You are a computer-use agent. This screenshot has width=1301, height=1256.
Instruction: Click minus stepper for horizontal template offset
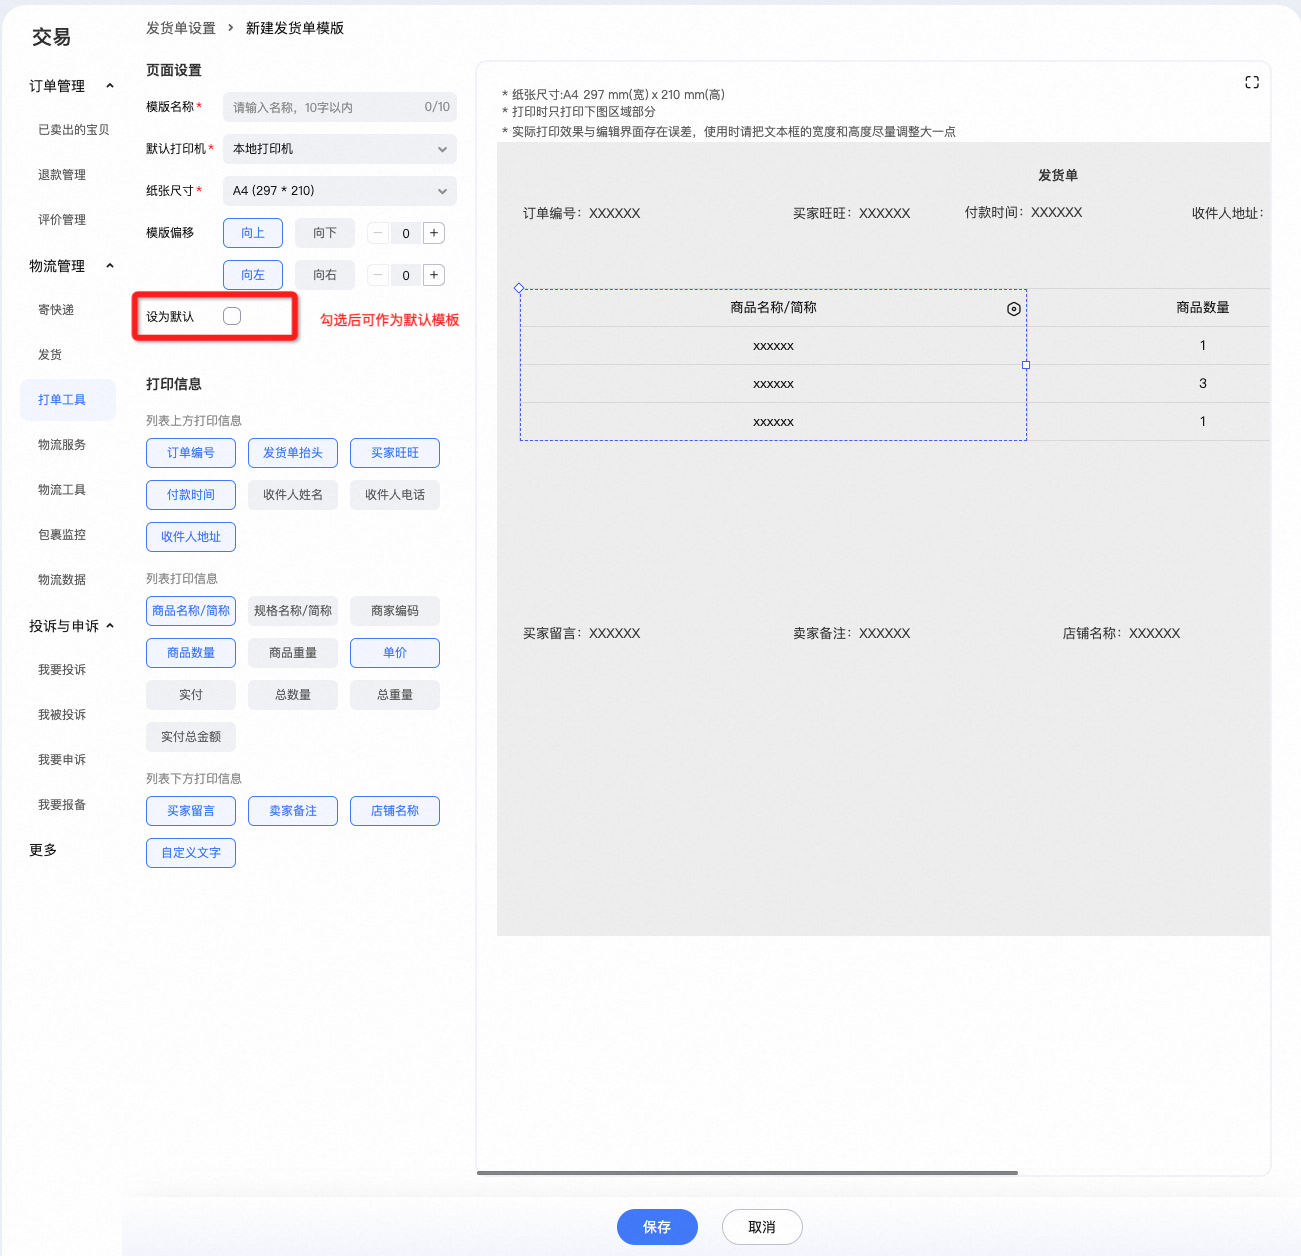pyautogui.click(x=378, y=275)
